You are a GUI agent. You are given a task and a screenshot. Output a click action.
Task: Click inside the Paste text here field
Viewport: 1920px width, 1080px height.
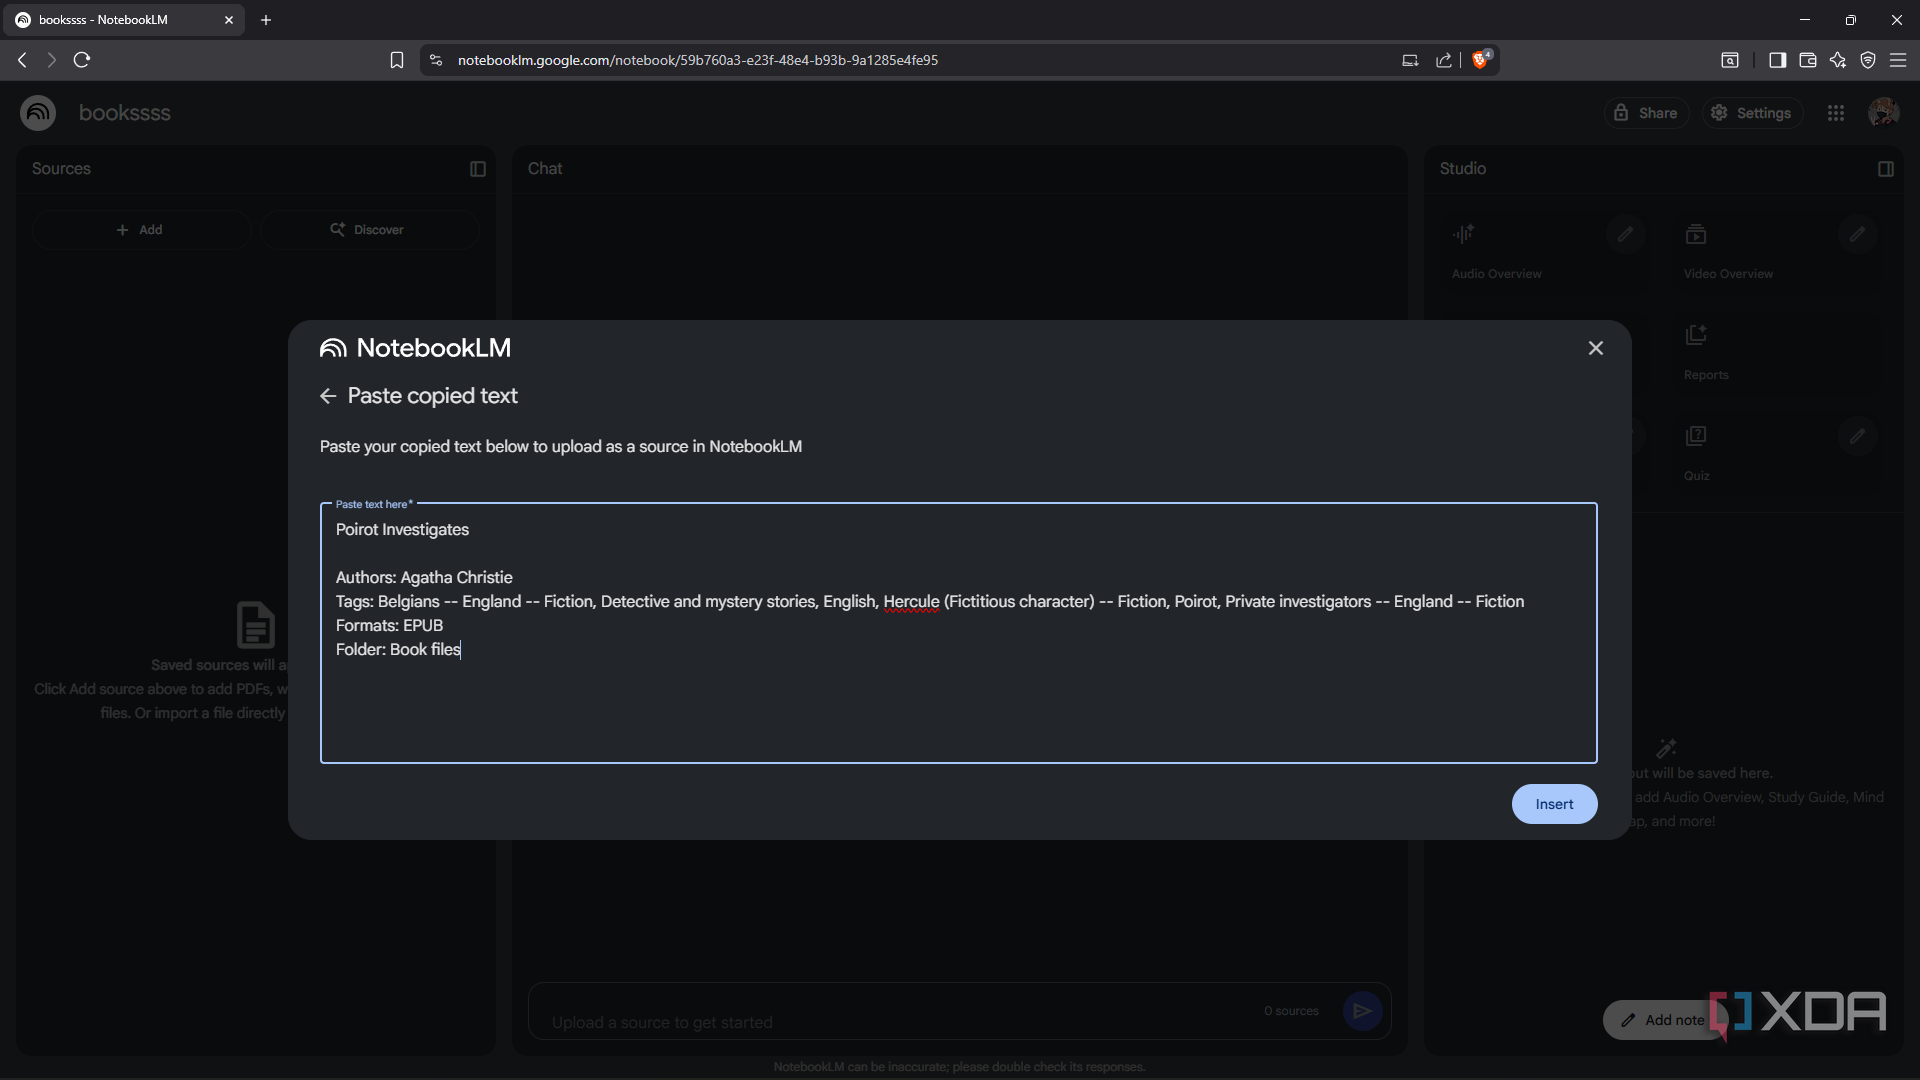pyautogui.click(x=958, y=633)
